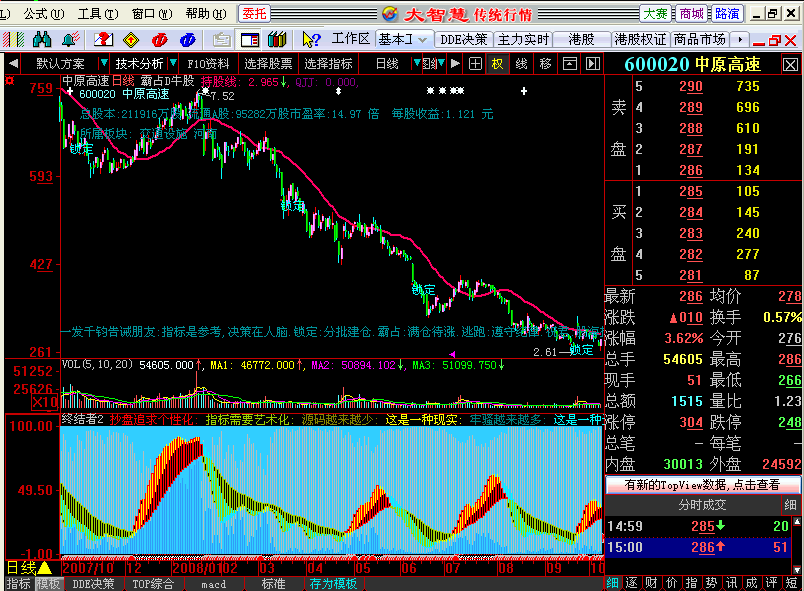Viewport: 804px width, 591px height.
Task: Select the bottom 标准 tab
Action: click(x=273, y=584)
